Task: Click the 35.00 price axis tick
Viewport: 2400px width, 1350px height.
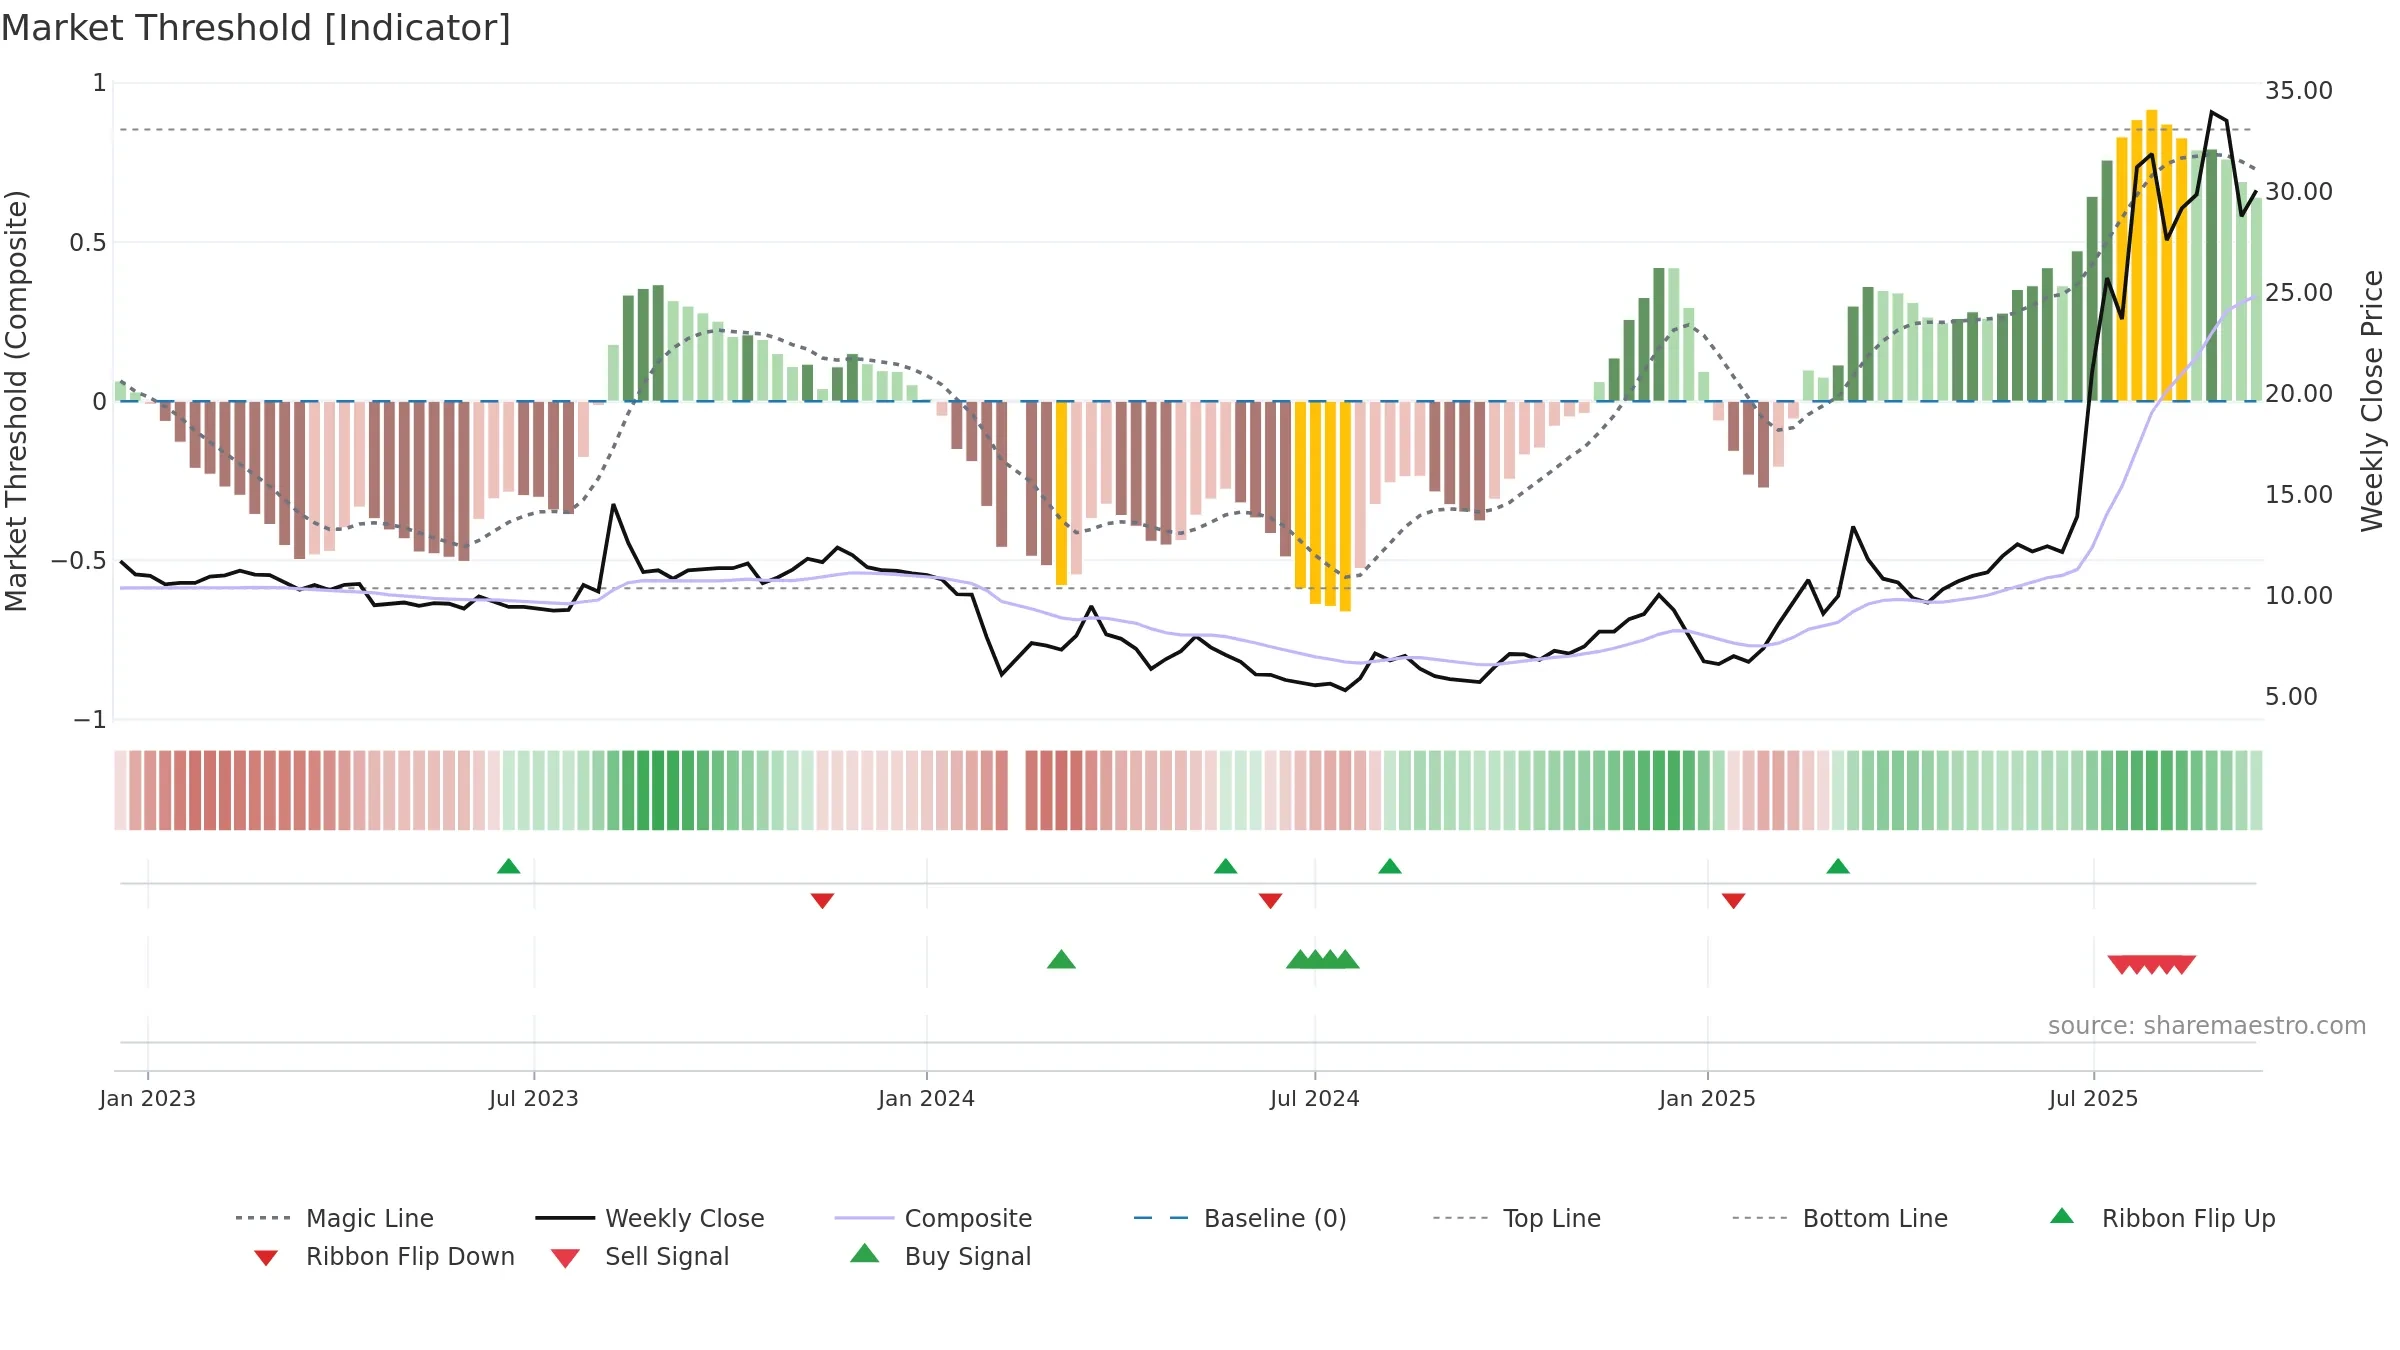Action: 2298,91
